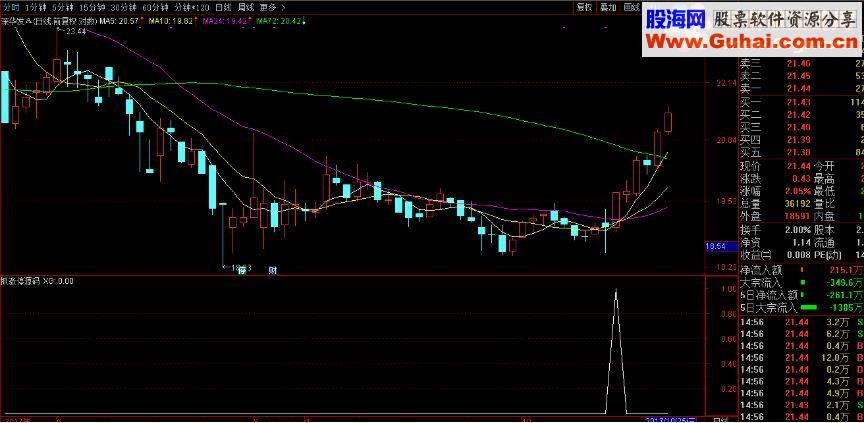Viewport: 864px width, 423px height.
Task: Click the 5日净流入额 value -261.1万
Action: (846, 295)
